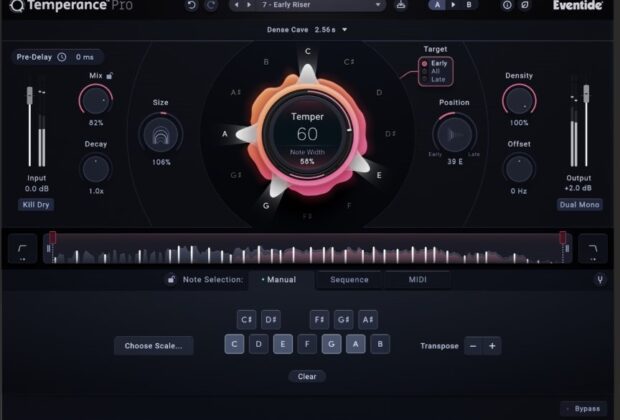Click the Eventide logo
Screen dimensions: 620x420
tap(578, 6)
